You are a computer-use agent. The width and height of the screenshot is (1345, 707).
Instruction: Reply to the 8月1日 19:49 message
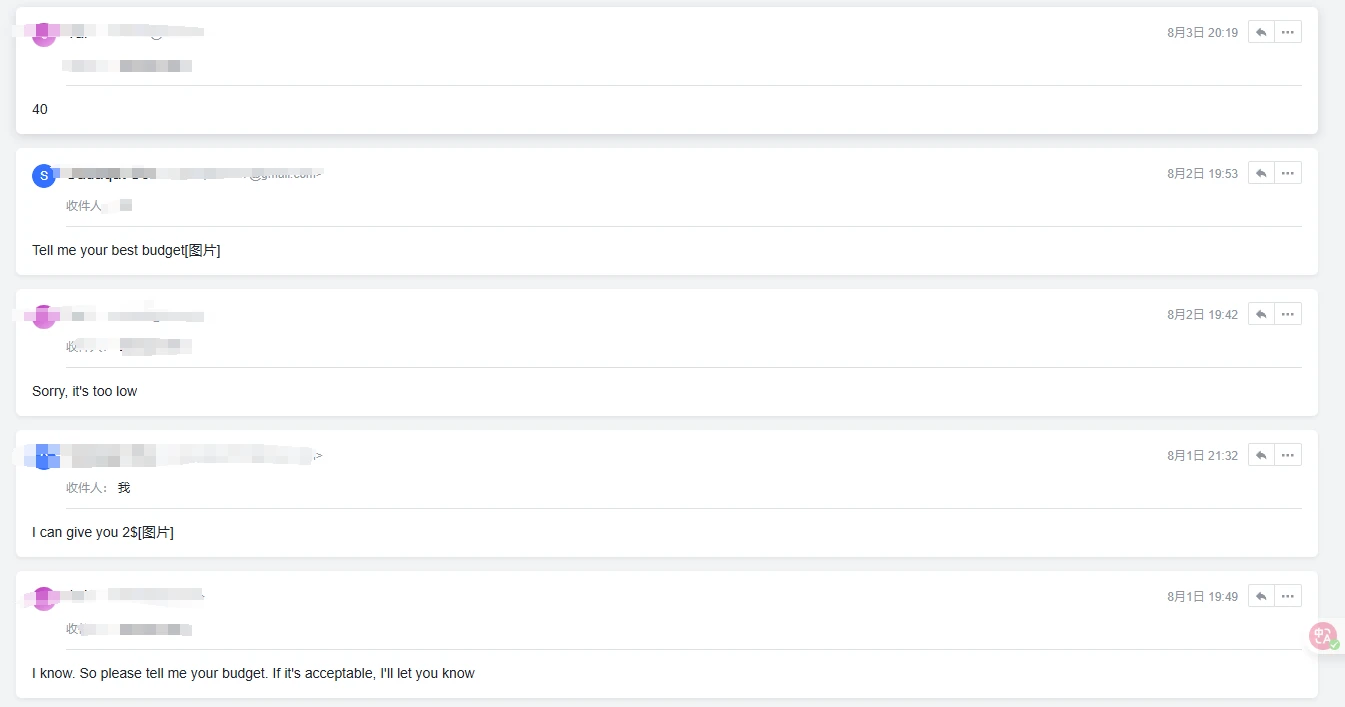(x=1261, y=596)
